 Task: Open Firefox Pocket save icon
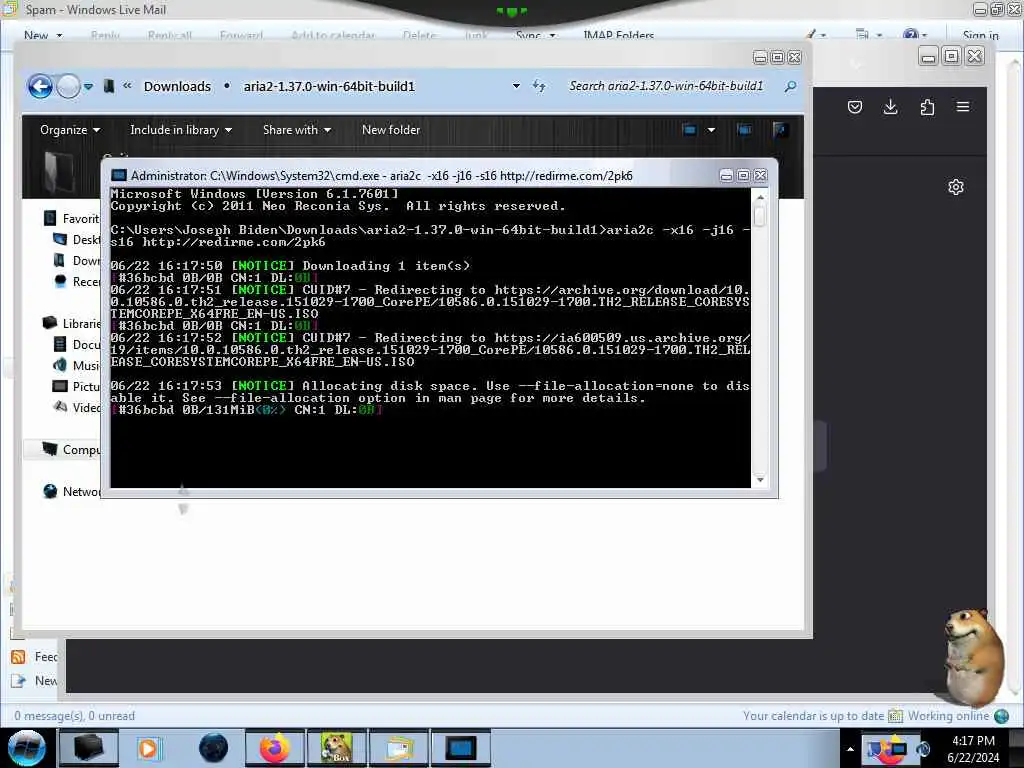click(854, 107)
